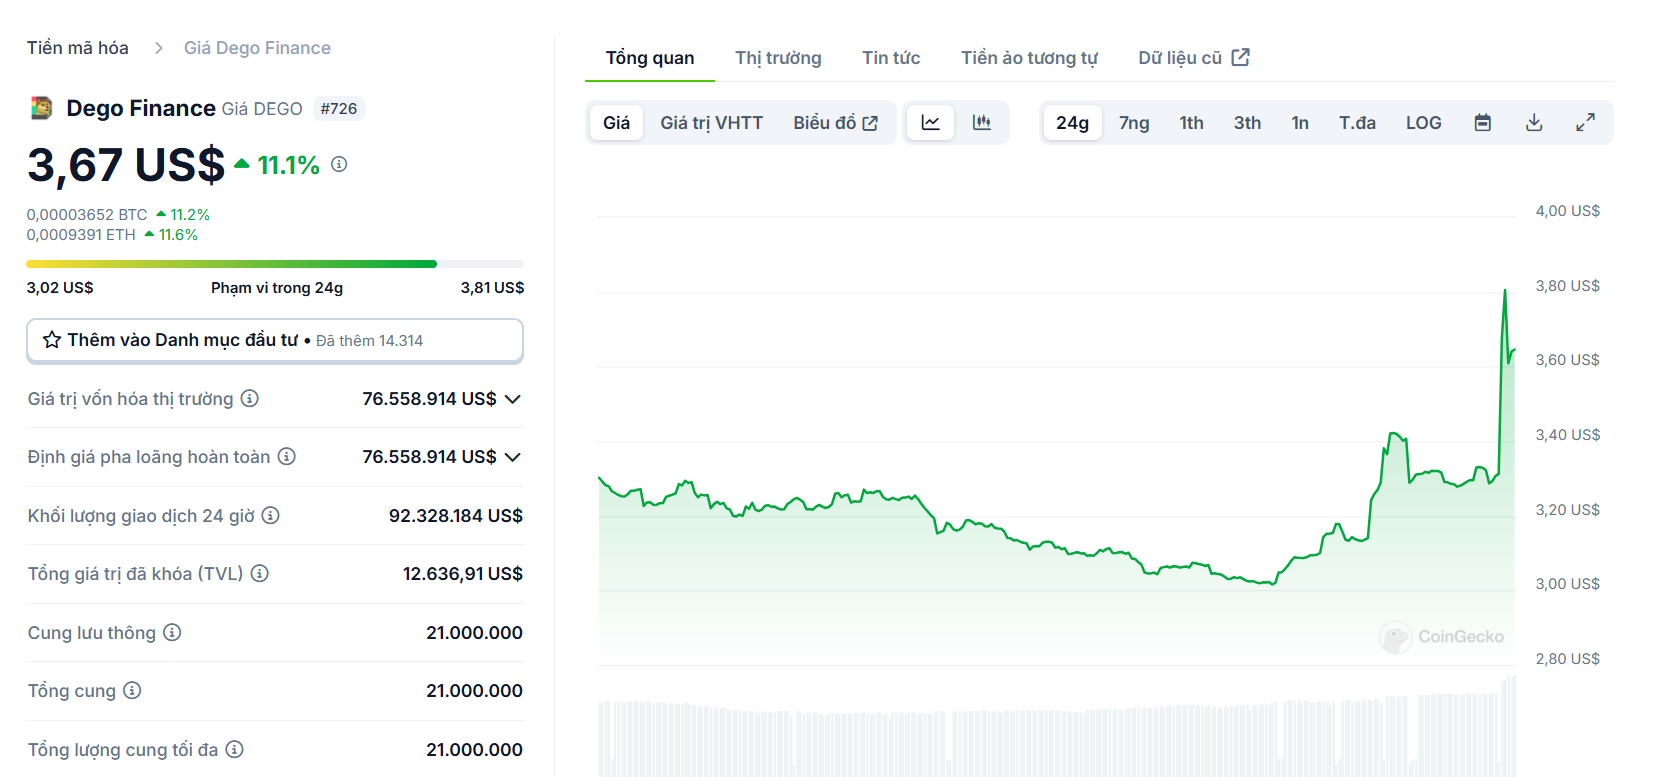Click the 2,80 US$ axis label
1675x777 pixels.
click(x=1568, y=659)
